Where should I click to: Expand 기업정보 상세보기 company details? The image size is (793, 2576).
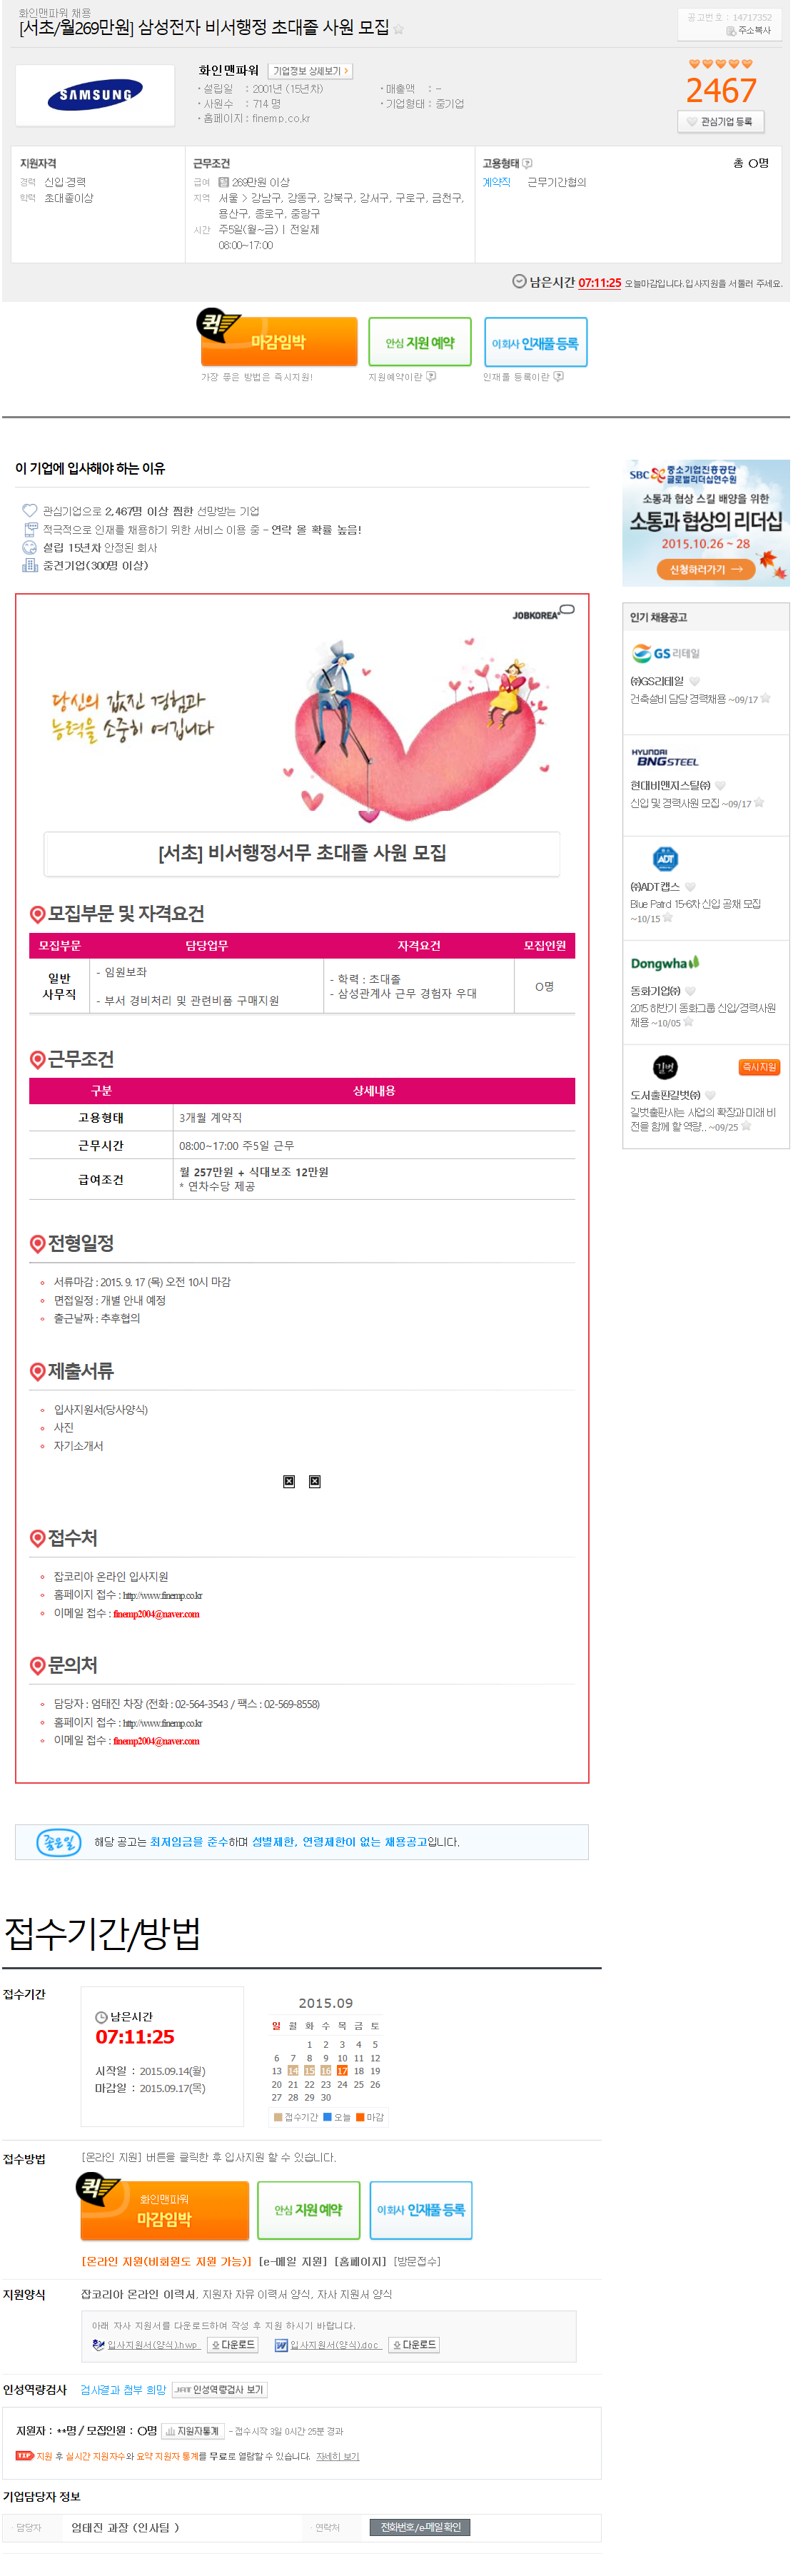(311, 71)
